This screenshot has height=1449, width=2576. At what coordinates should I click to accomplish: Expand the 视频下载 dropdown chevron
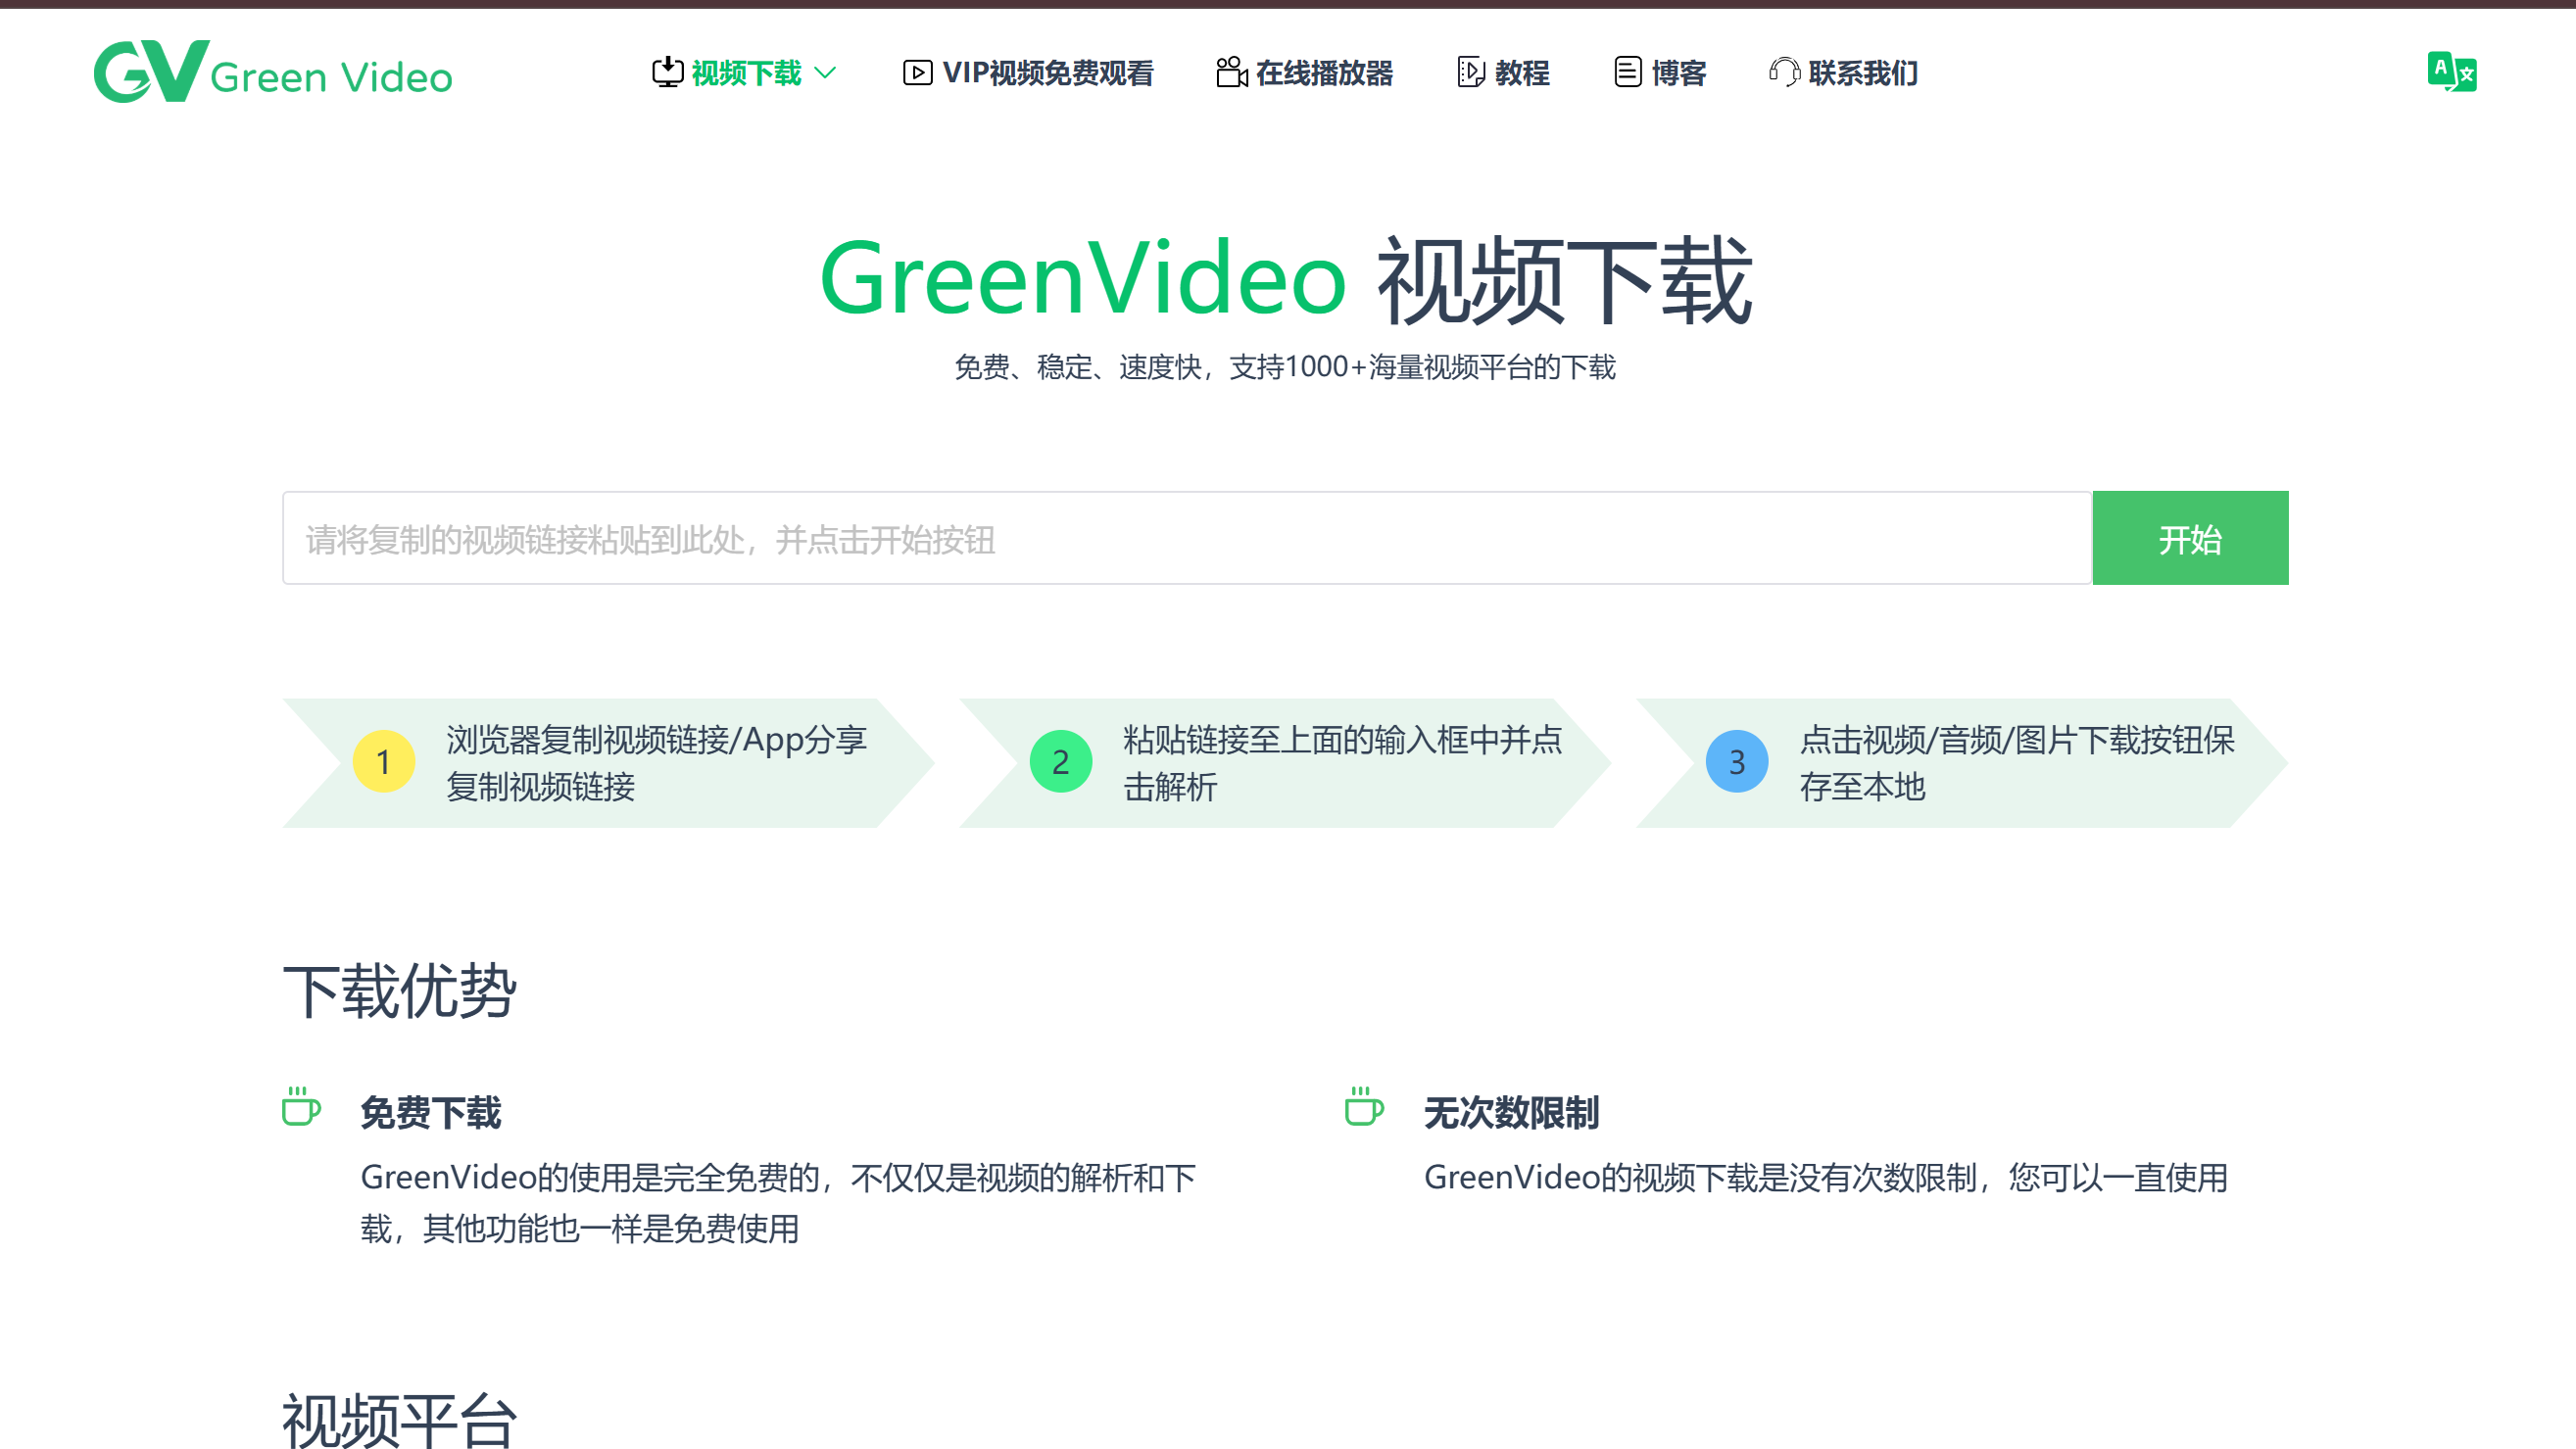point(825,73)
